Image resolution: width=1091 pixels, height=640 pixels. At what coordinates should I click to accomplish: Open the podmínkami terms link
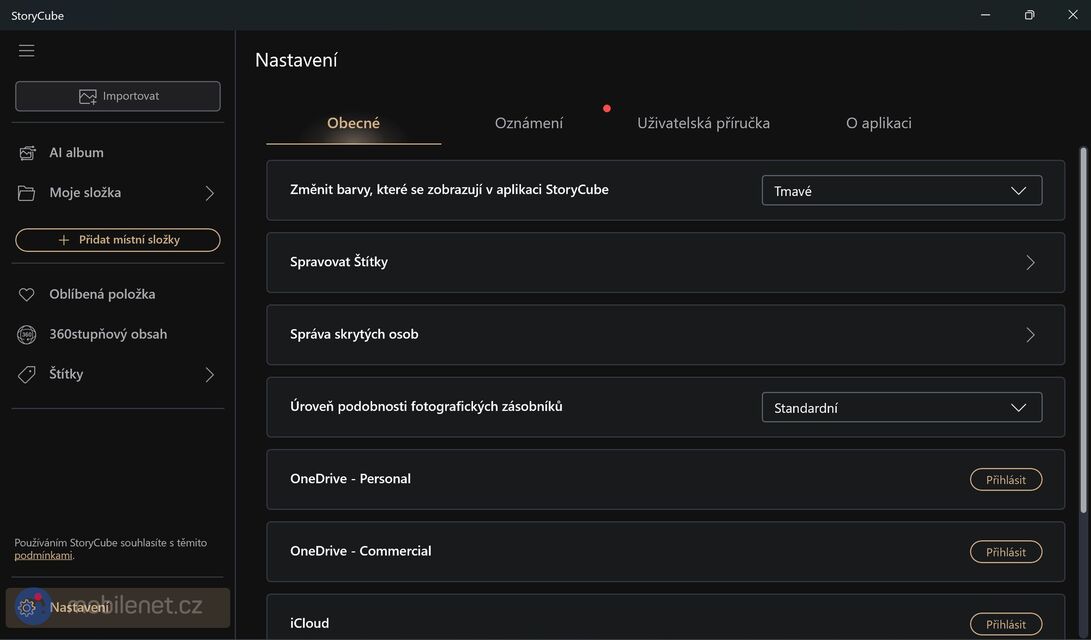(x=43, y=556)
